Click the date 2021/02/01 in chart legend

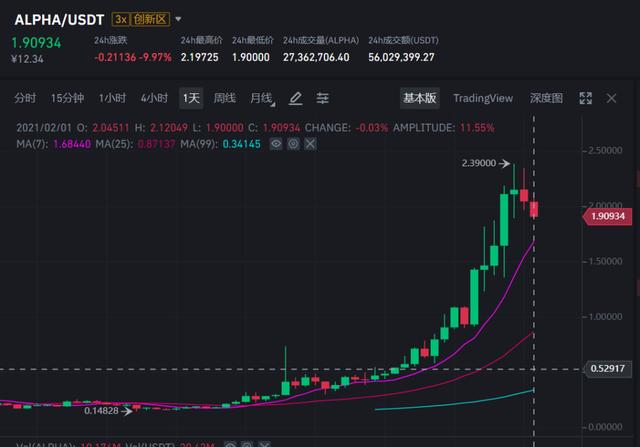[44, 128]
